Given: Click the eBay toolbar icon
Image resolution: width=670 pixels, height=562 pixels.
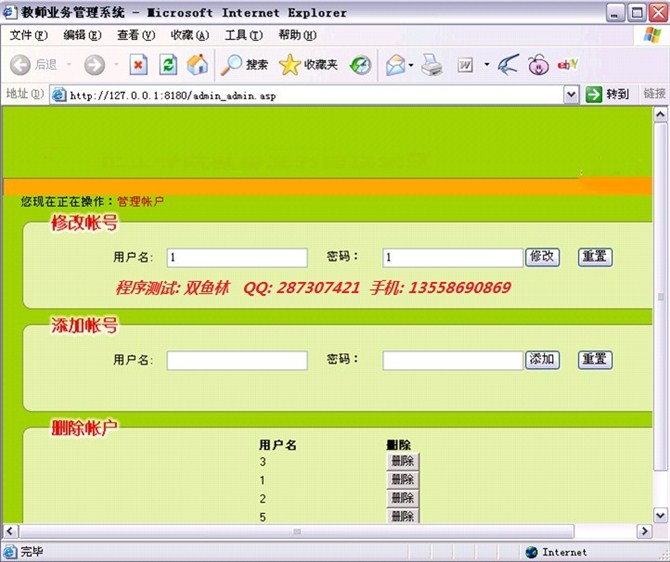Looking at the screenshot, I should click(x=568, y=65).
